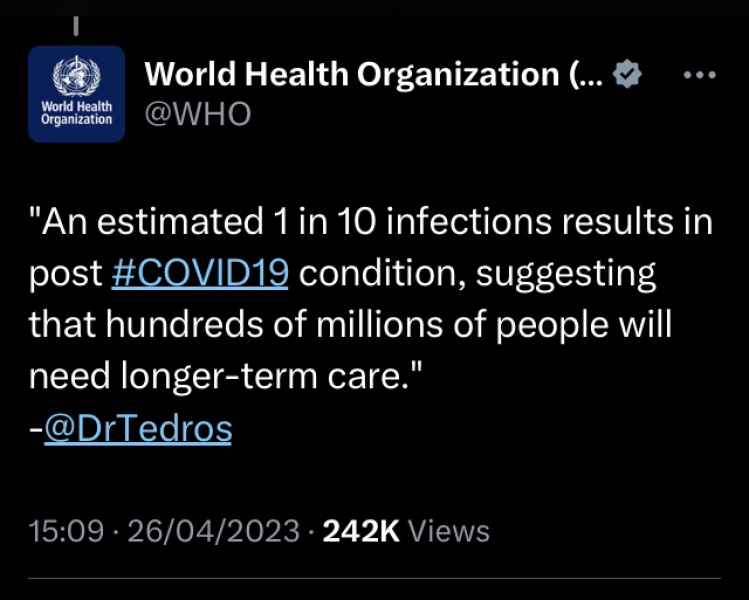Viewport: 749px width, 600px height.
Task: Click the 242K view count number
Action: [362, 530]
